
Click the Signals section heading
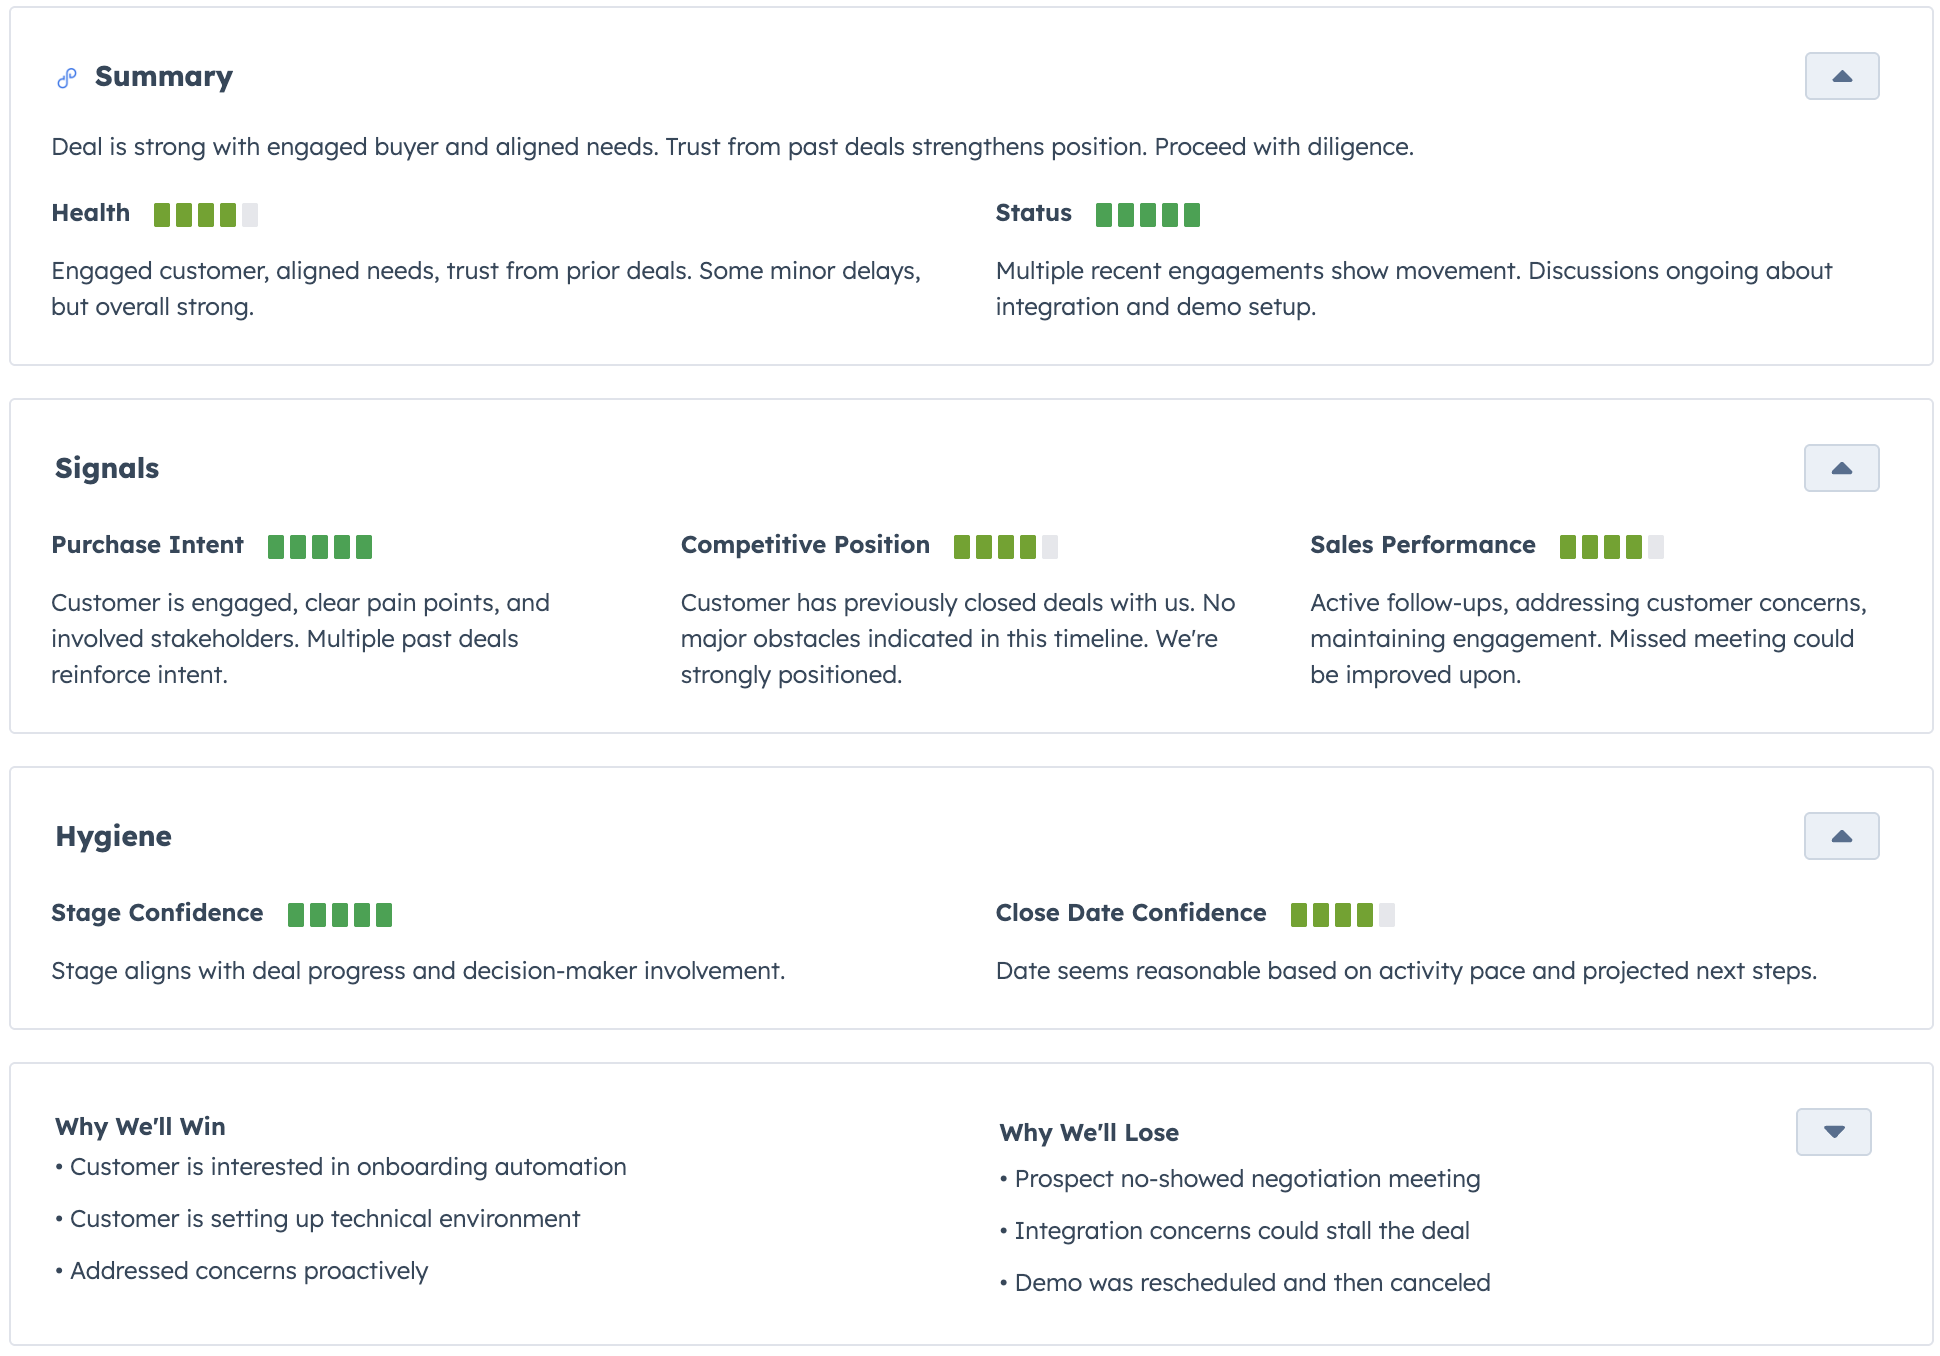(x=107, y=467)
